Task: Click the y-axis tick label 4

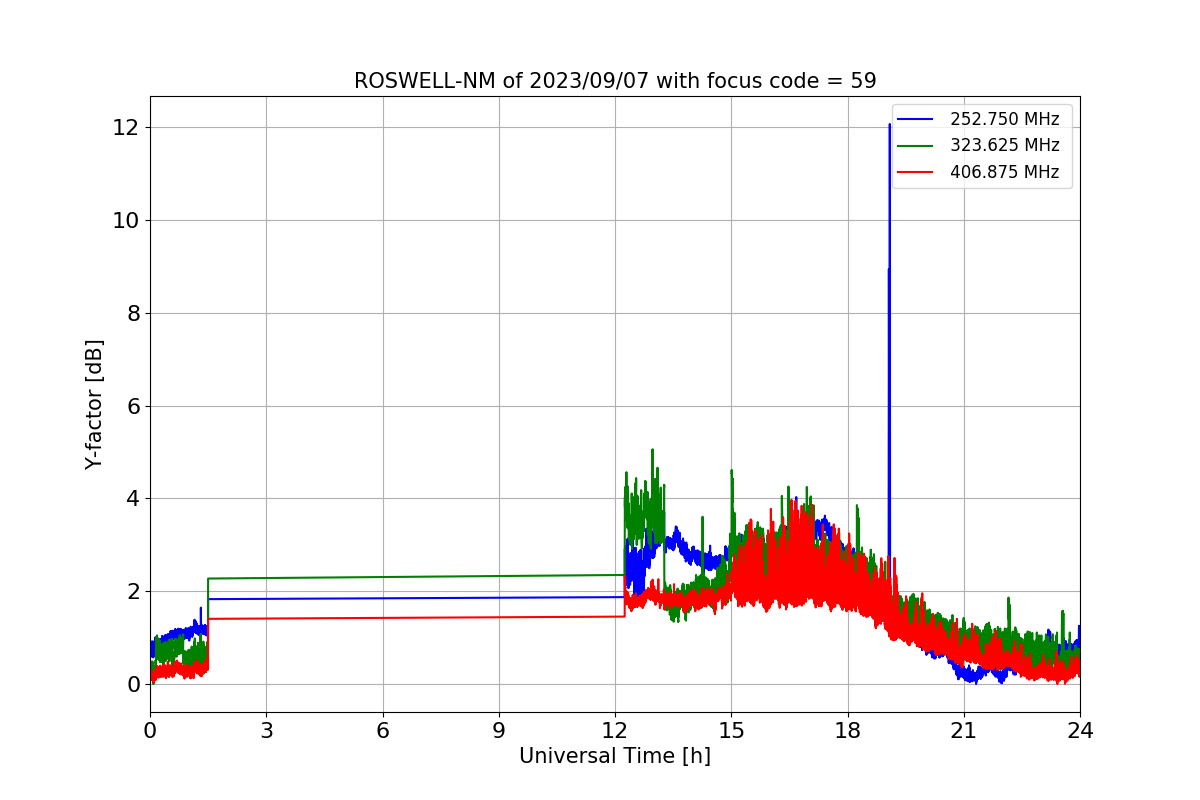Action: [132, 499]
